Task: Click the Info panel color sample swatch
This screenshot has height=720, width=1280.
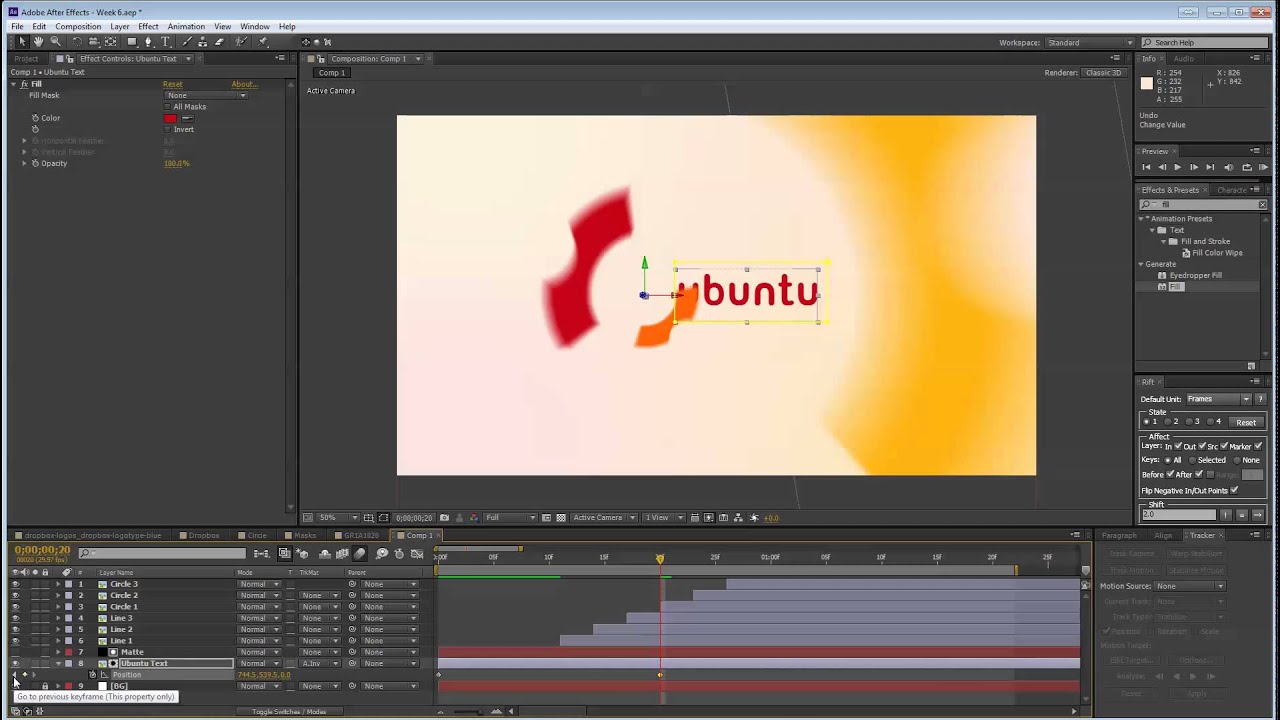Action: tap(1147, 83)
